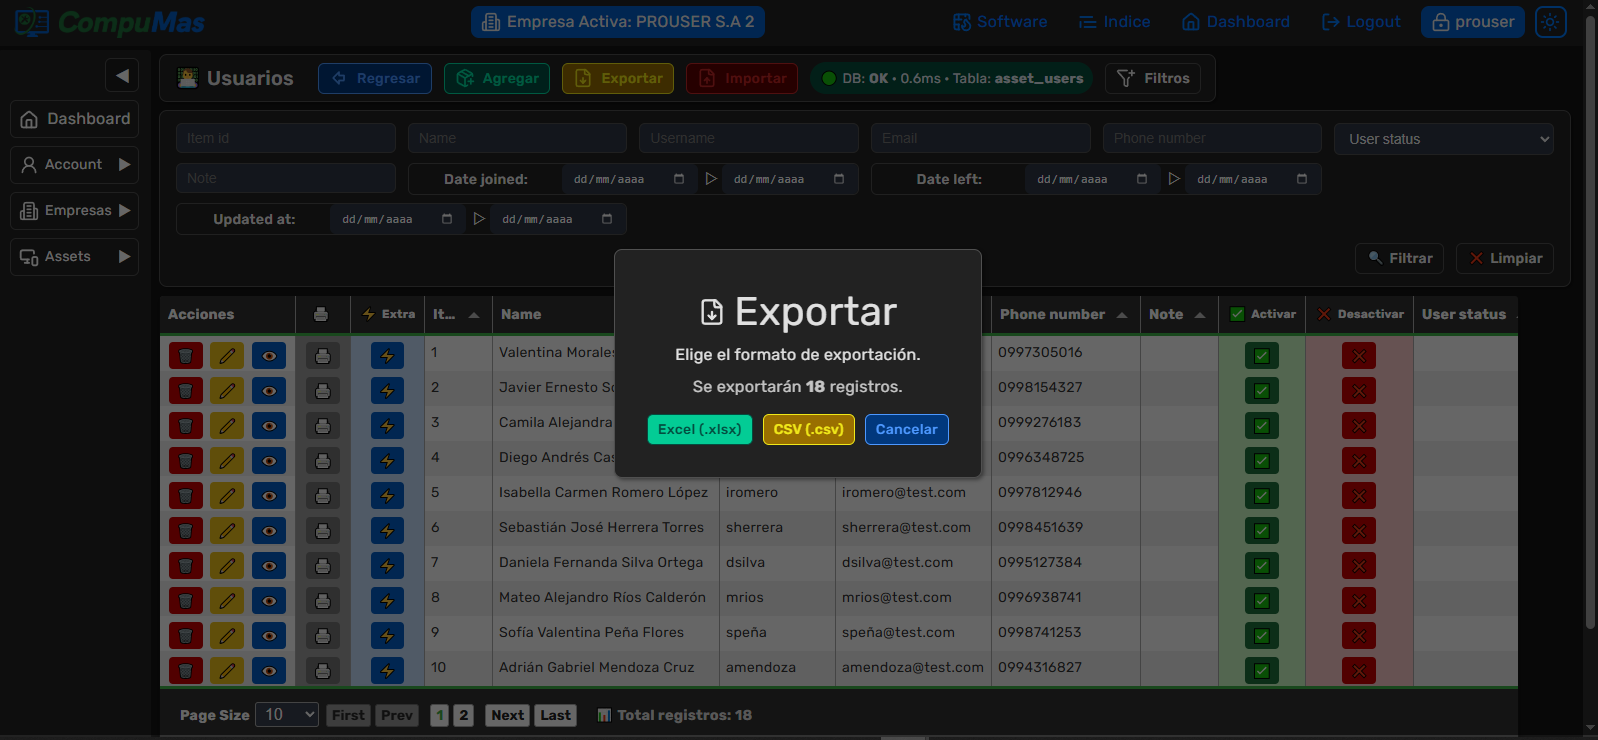Expand Empresas sidebar menu

(x=74, y=211)
